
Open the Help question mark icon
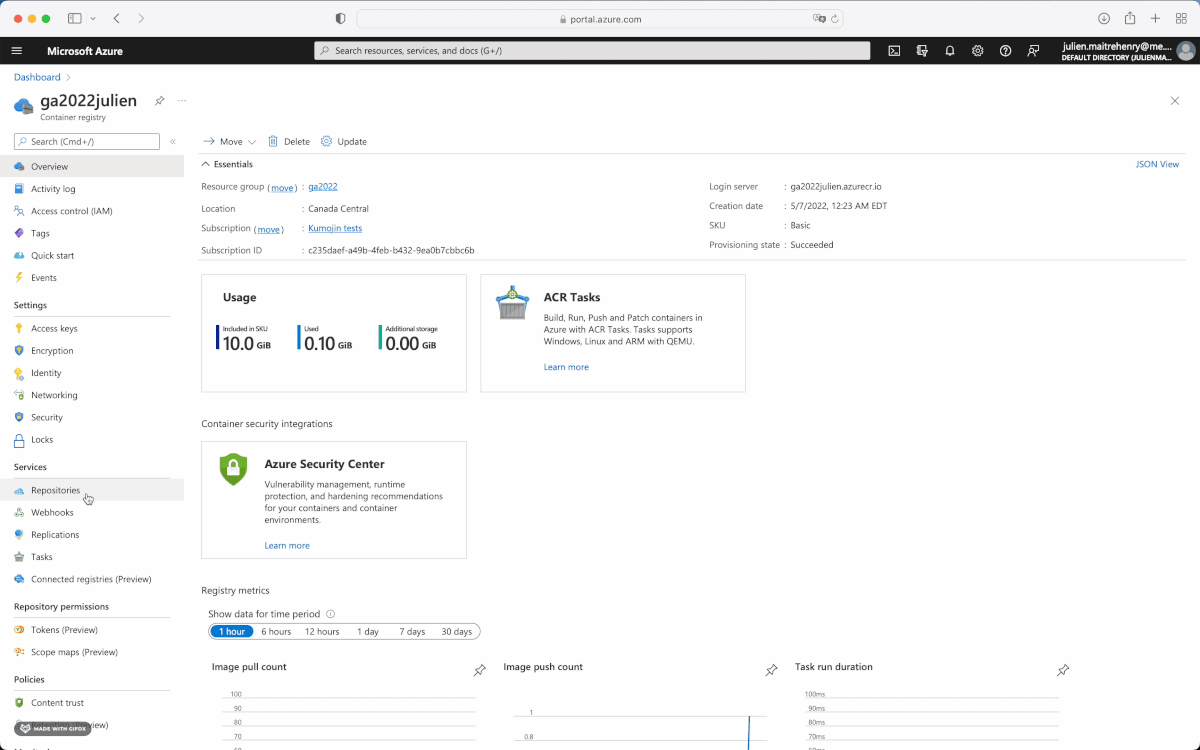pos(1006,51)
